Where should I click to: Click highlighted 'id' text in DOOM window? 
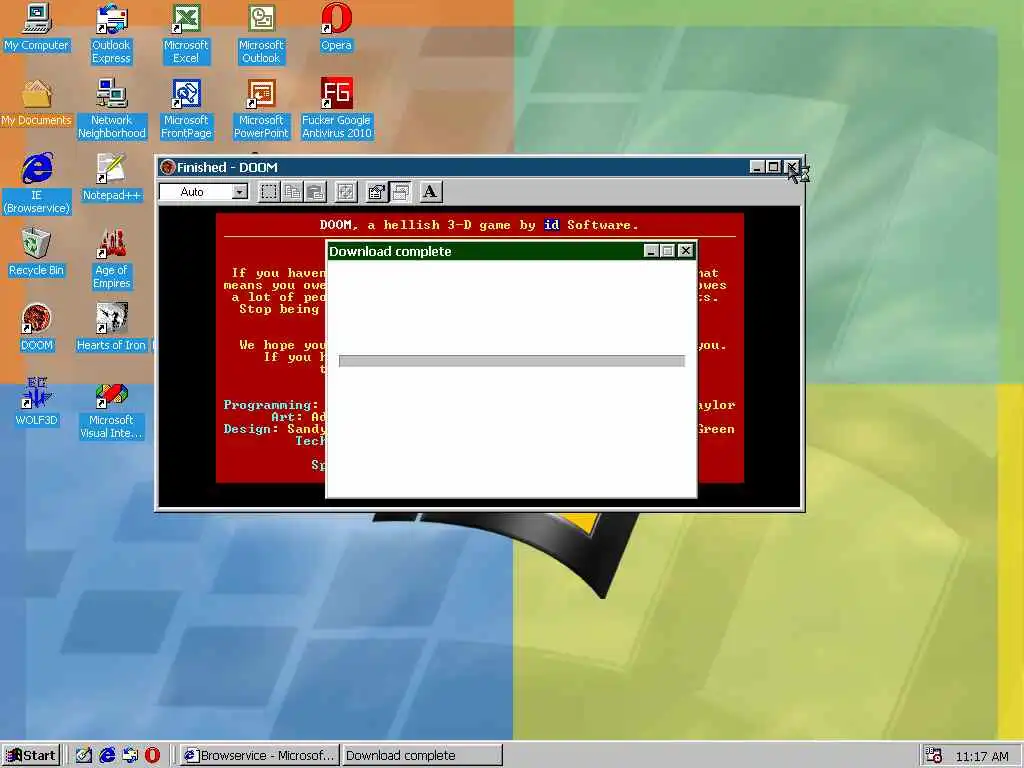pos(551,225)
